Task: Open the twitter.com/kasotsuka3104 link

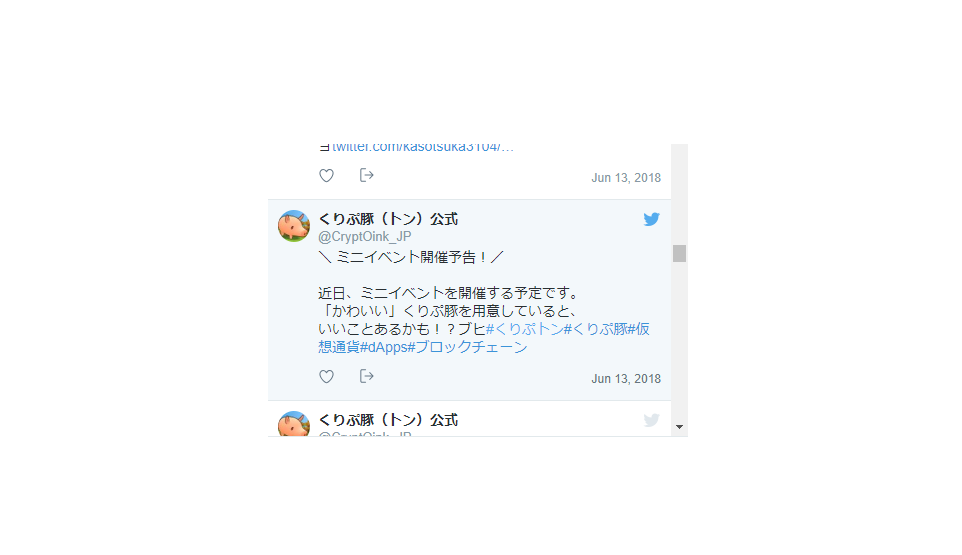Action: click(x=423, y=148)
